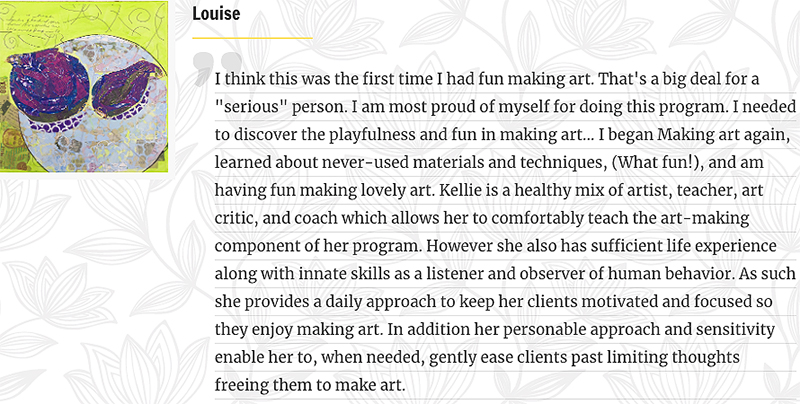Screen dimensions: 800x404
Task: Click the line starting "I think this was"
Action: [x=487, y=79]
